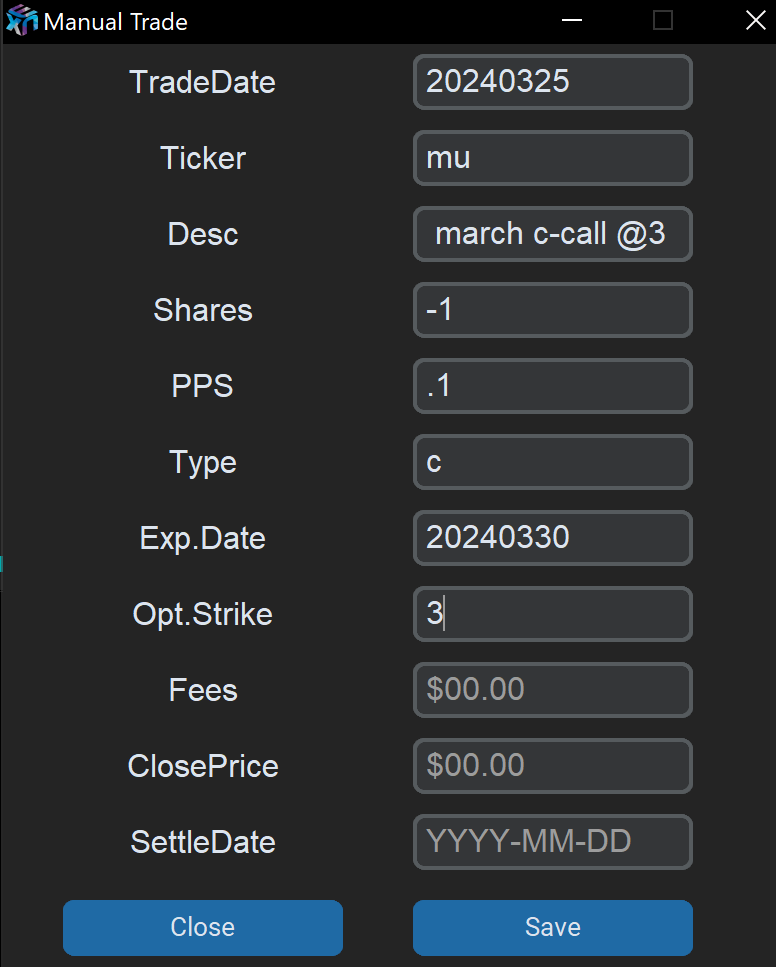Select the SettleDate date field

click(552, 842)
